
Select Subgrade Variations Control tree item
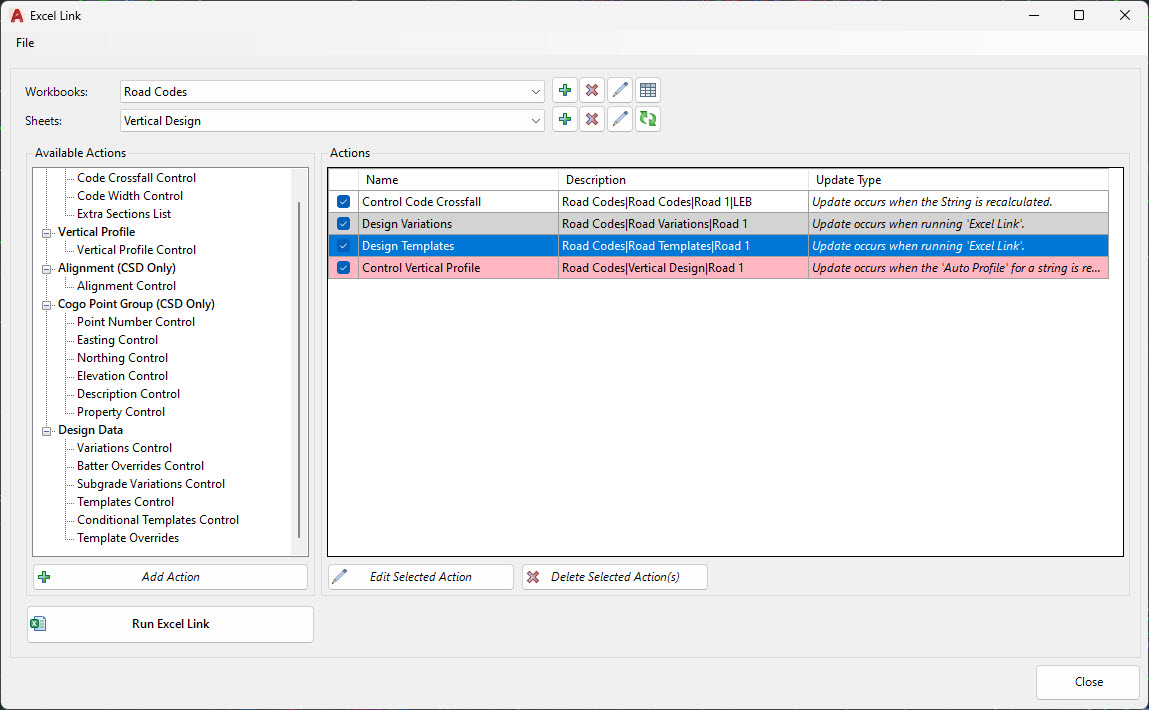[x=151, y=484]
